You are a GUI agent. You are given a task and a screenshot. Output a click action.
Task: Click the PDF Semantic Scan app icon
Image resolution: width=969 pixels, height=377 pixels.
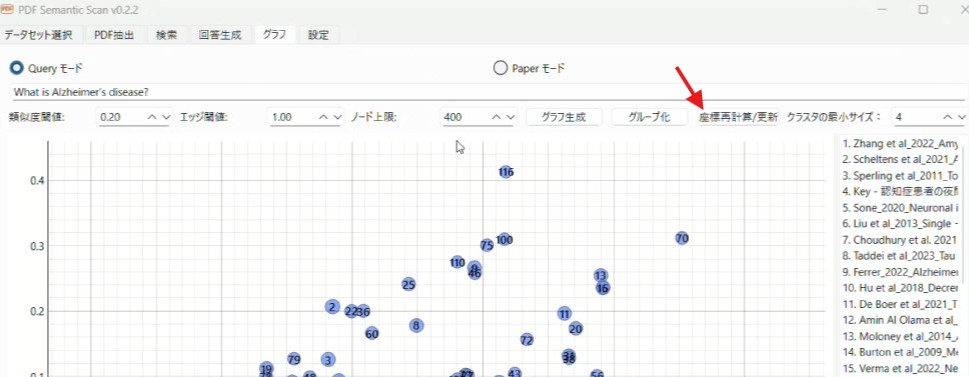coord(7,9)
